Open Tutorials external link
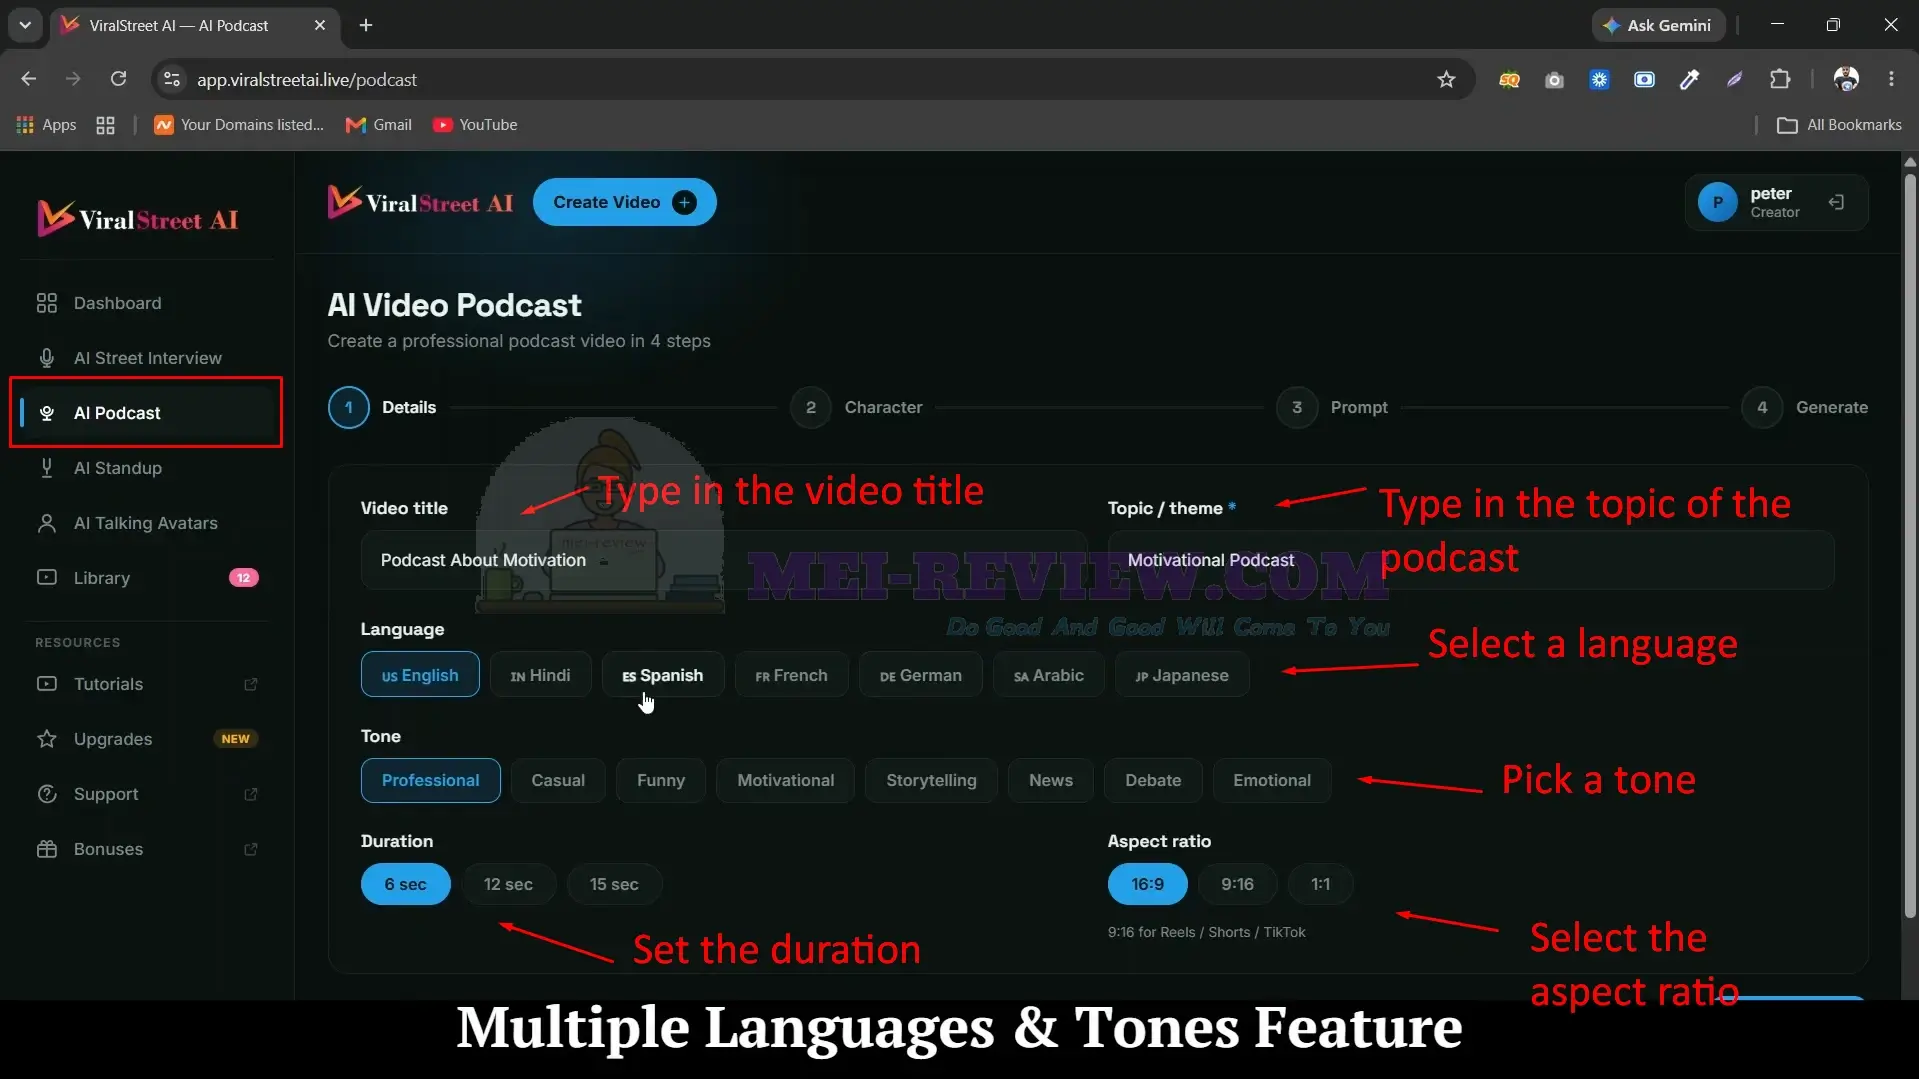Viewport: 1919px width, 1079px height. 146,684
